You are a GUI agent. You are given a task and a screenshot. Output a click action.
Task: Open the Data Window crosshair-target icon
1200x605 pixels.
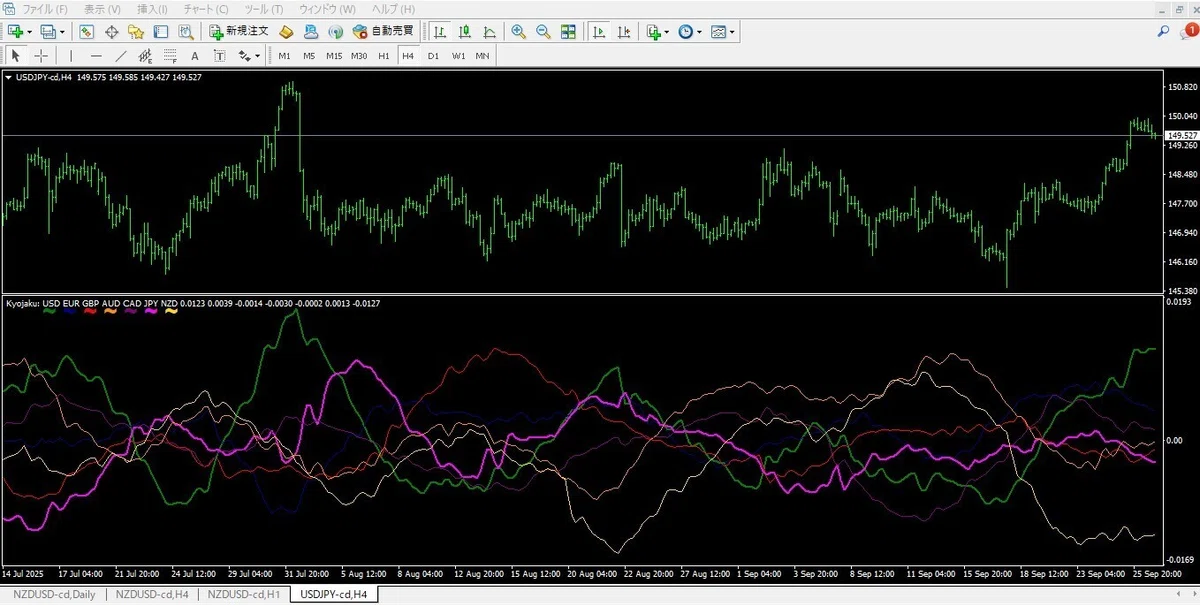[112, 32]
